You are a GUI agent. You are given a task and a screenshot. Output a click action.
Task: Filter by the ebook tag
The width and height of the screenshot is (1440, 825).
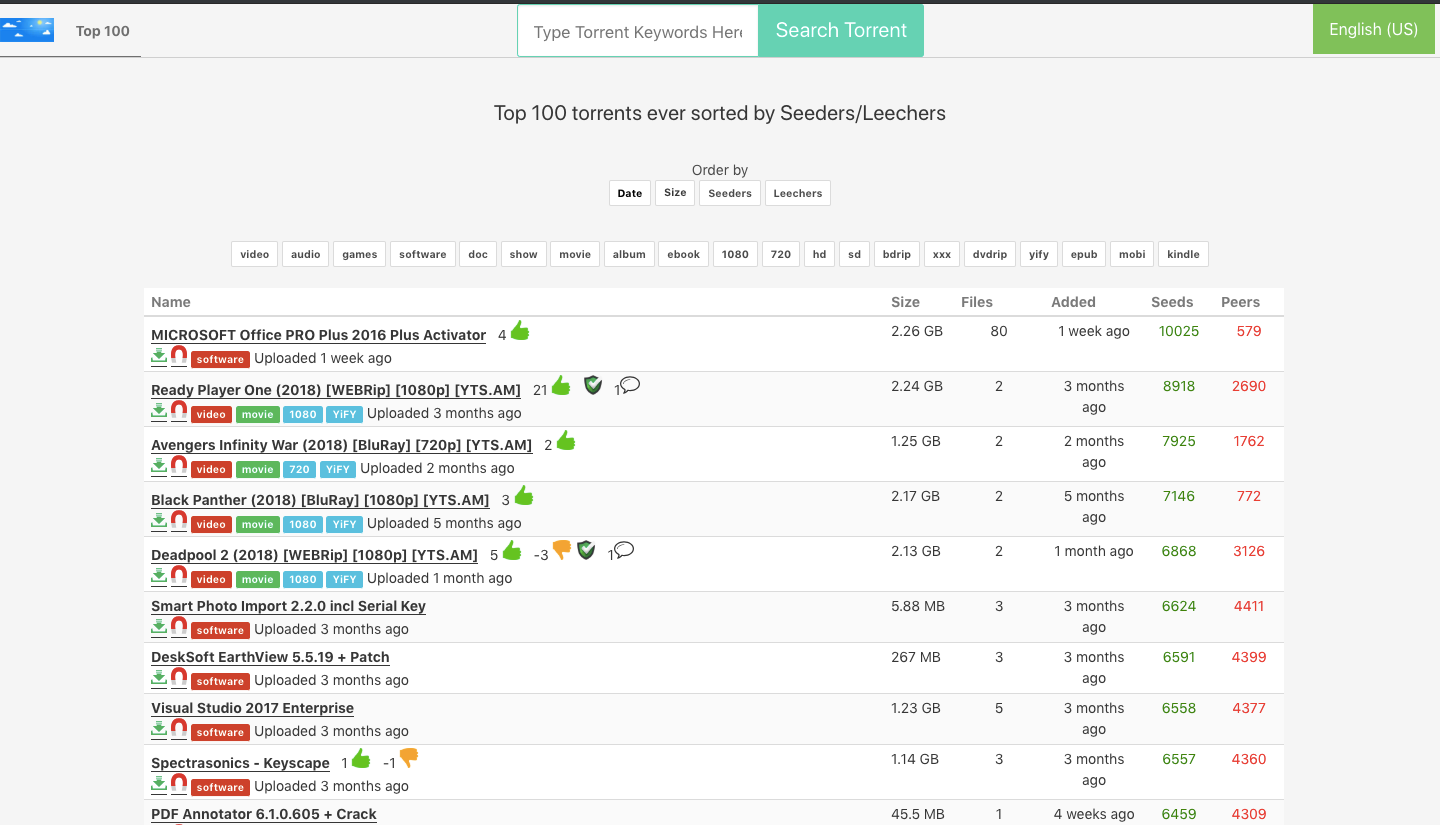(684, 254)
